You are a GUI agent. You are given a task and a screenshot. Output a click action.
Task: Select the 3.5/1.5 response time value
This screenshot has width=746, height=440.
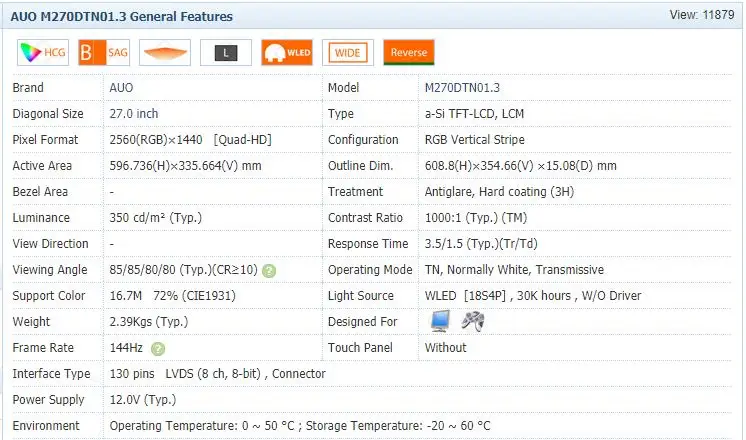[481, 244]
